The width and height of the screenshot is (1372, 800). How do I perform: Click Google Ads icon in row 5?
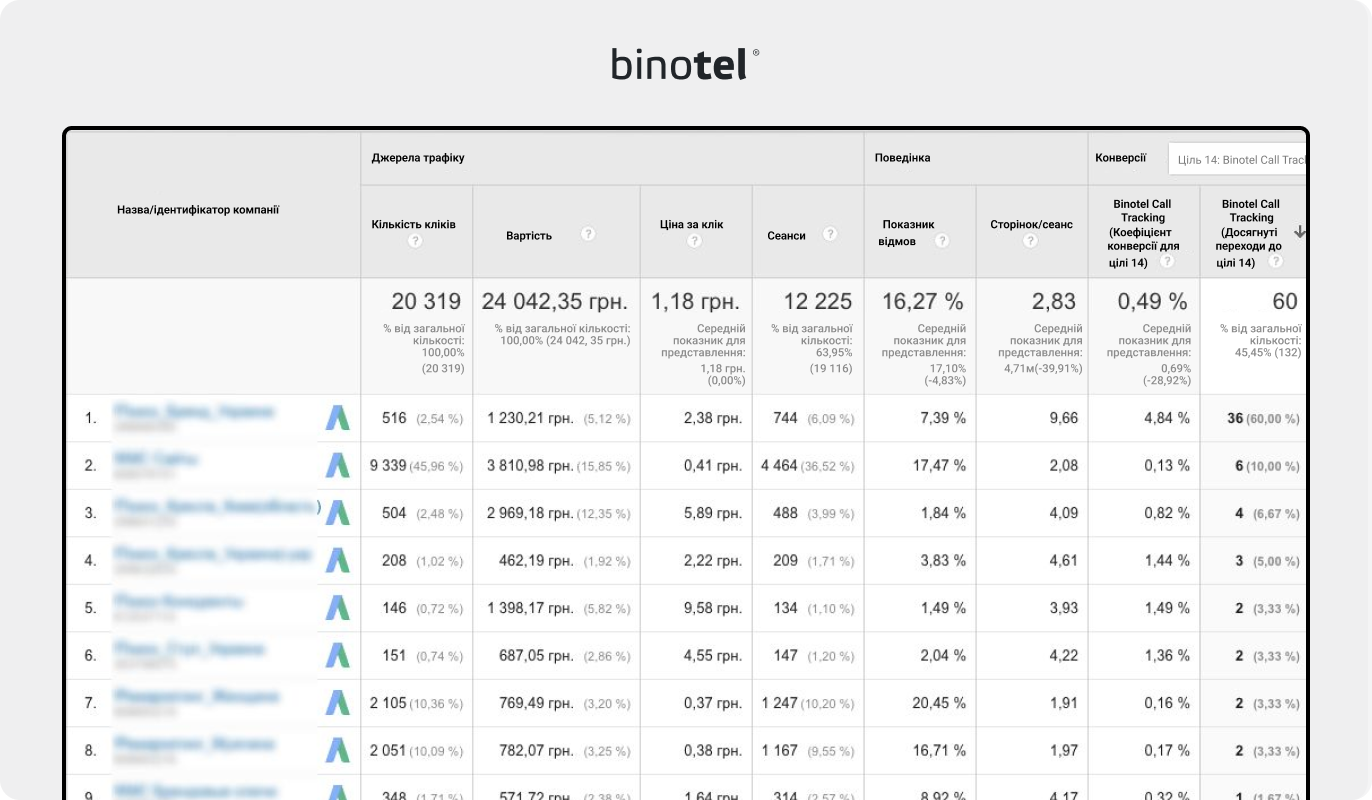pyautogui.click(x=338, y=608)
